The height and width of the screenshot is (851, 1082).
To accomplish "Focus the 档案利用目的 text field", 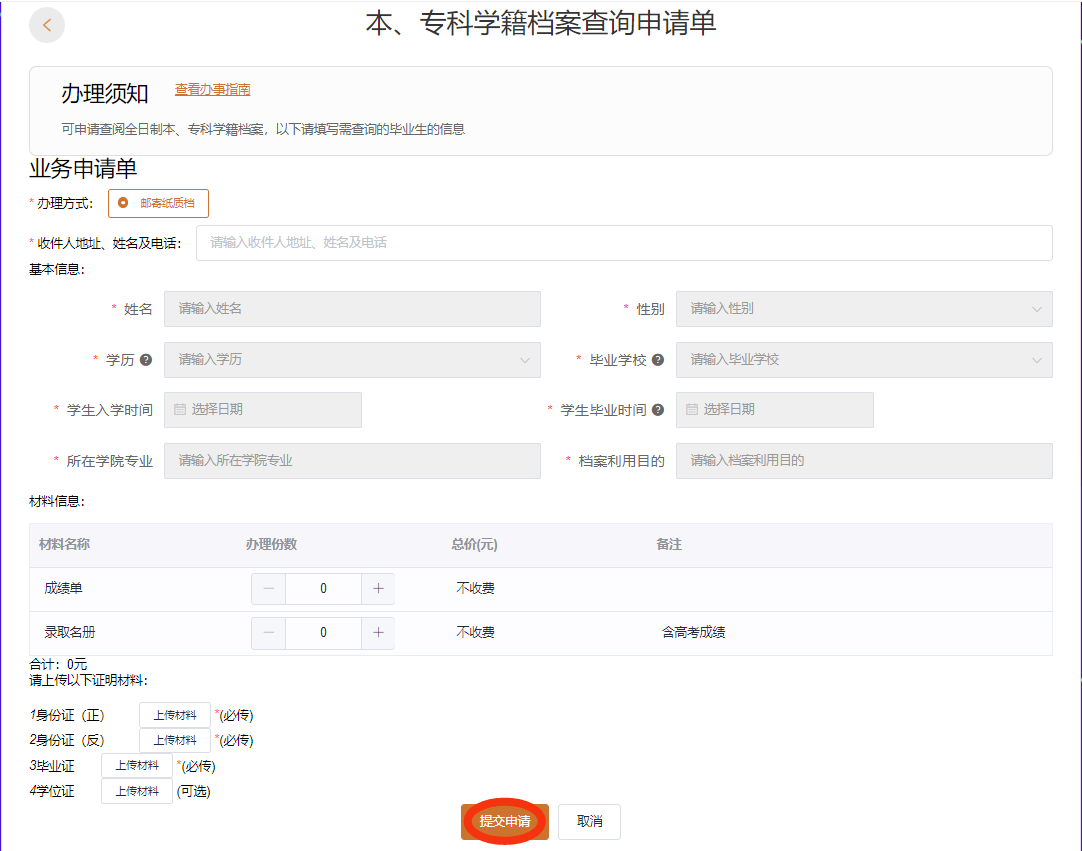I will [863, 461].
